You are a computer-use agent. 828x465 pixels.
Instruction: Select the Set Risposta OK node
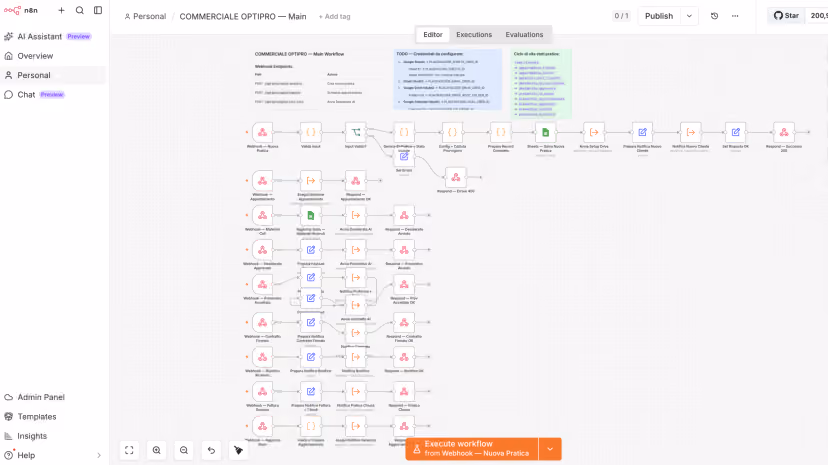point(736,132)
